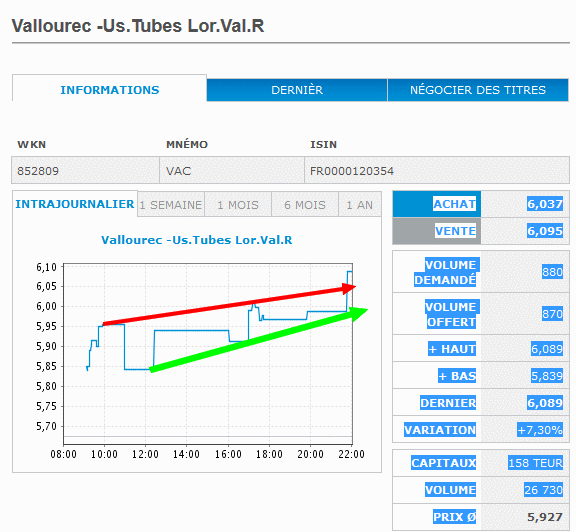Click the VOLUME label below CAPITAUX
Screen dimensions: 576x532
coord(450,490)
